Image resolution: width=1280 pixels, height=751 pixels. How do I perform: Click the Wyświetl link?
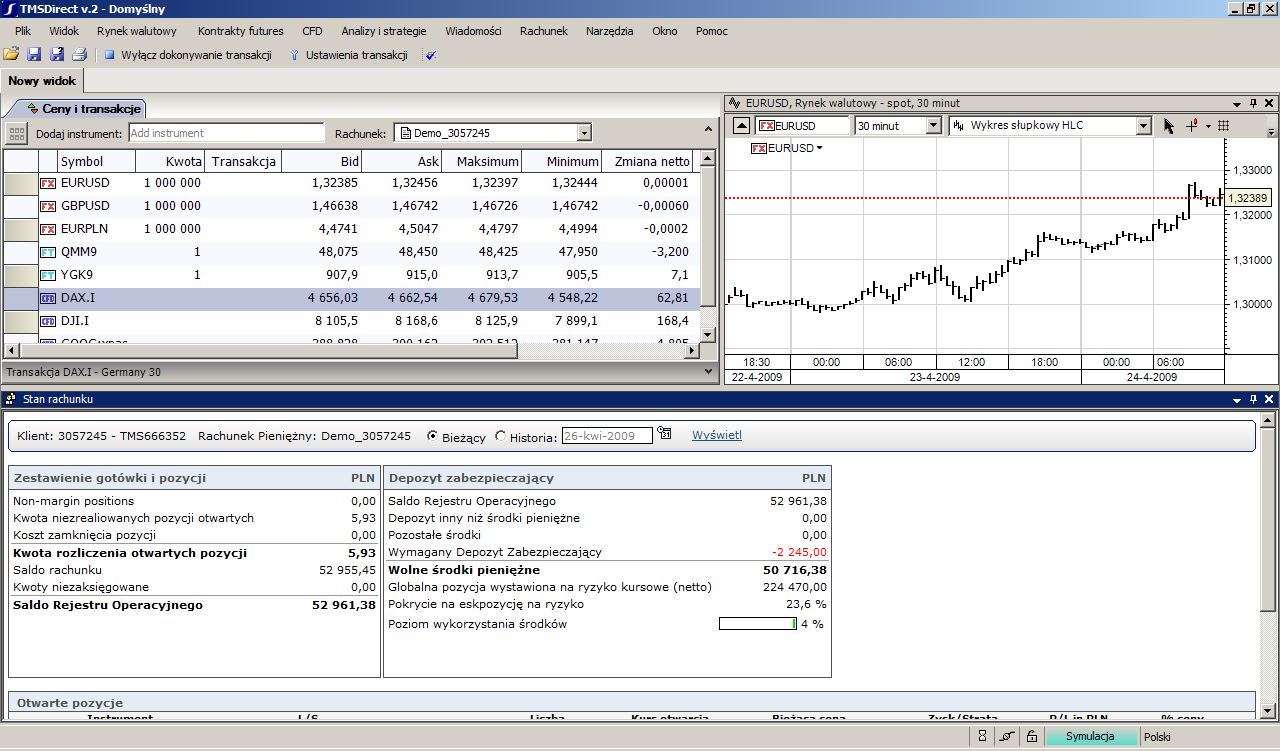point(717,435)
